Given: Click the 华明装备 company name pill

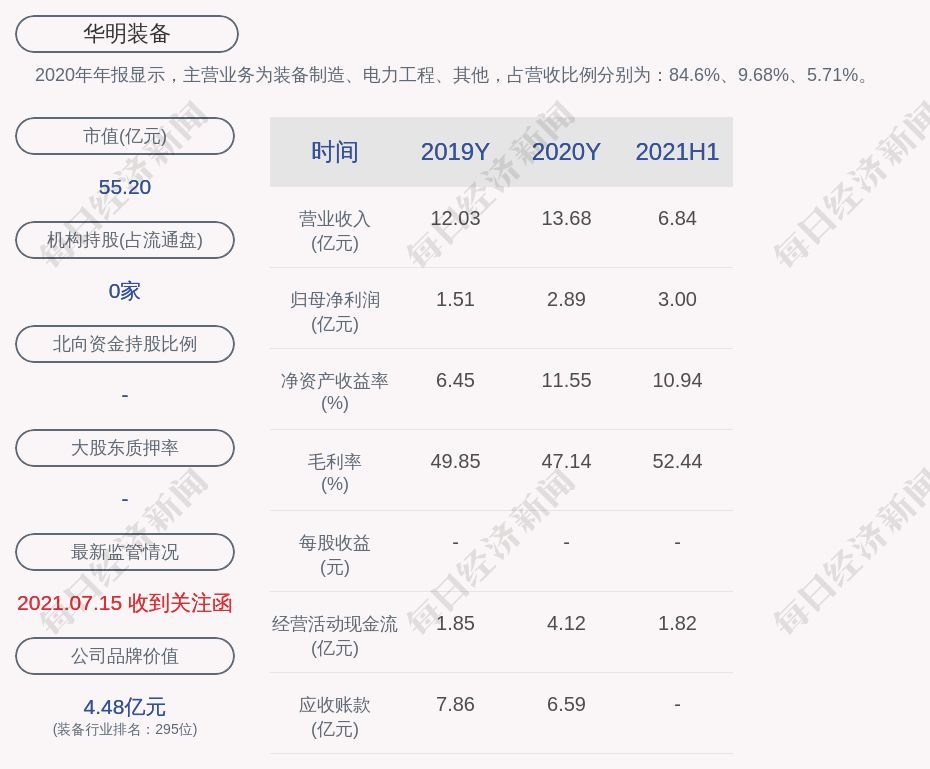Looking at the screenshot, I should [x=126, y=34].
